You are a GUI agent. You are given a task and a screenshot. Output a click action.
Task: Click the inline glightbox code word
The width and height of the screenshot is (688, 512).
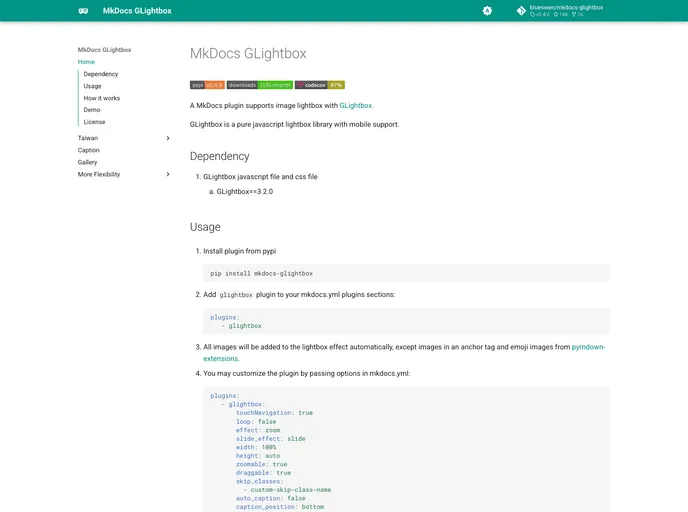pyautogui.click(x=236, y=295)
